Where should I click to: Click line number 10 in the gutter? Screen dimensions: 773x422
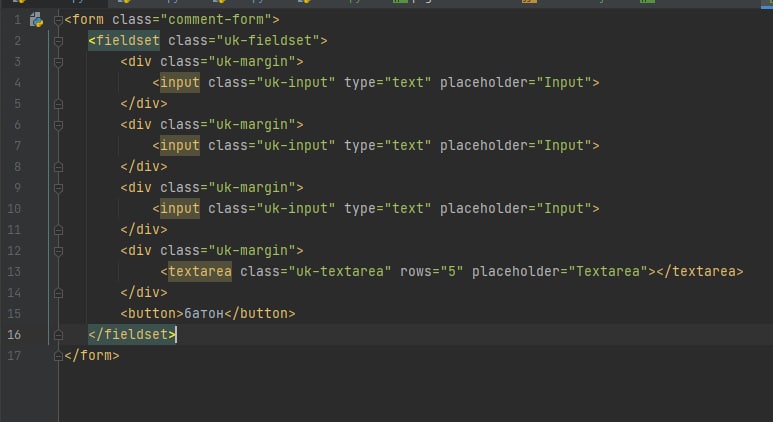point(14,209)
